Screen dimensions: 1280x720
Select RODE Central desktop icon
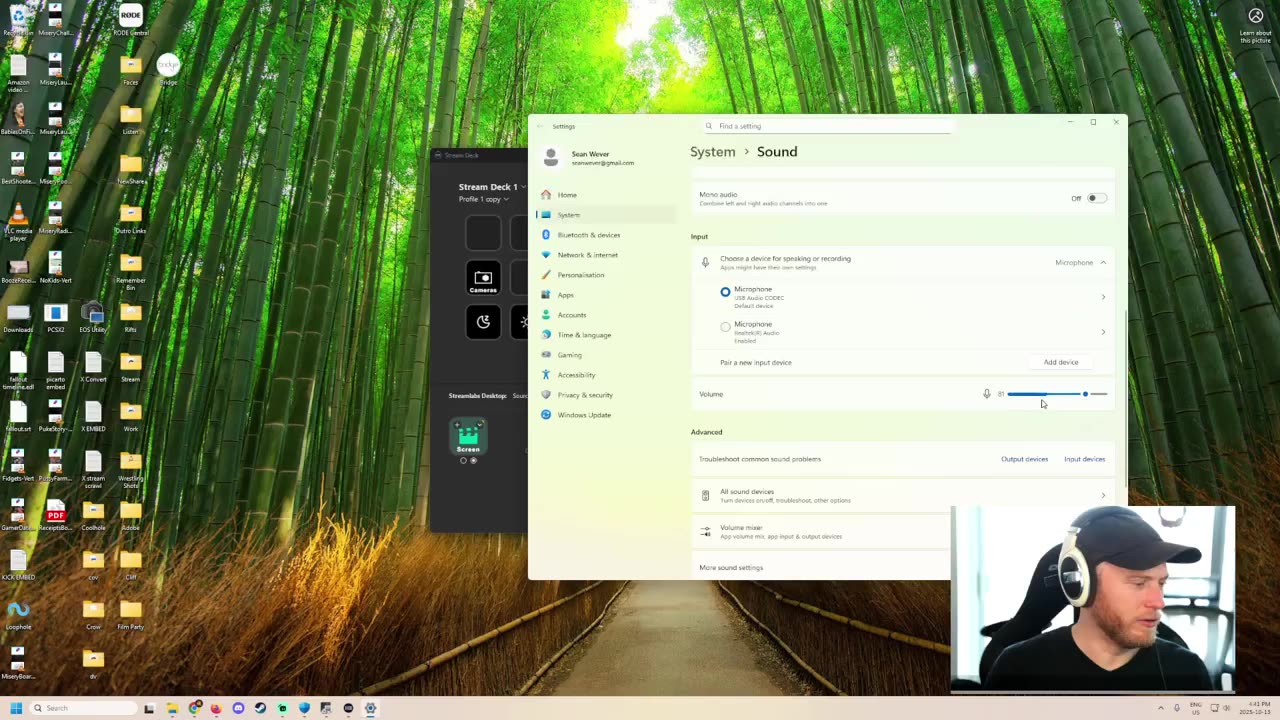[131, 20]
